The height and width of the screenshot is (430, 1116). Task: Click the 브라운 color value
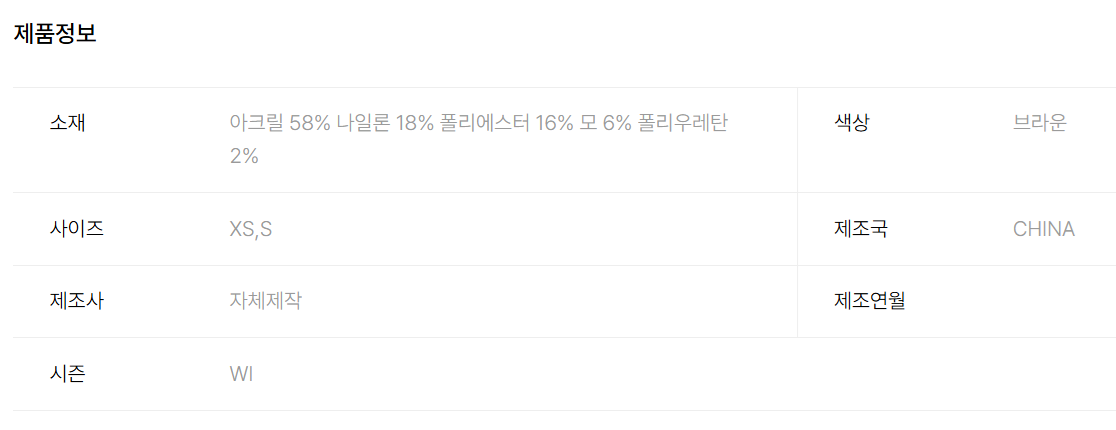point(1040,123)
